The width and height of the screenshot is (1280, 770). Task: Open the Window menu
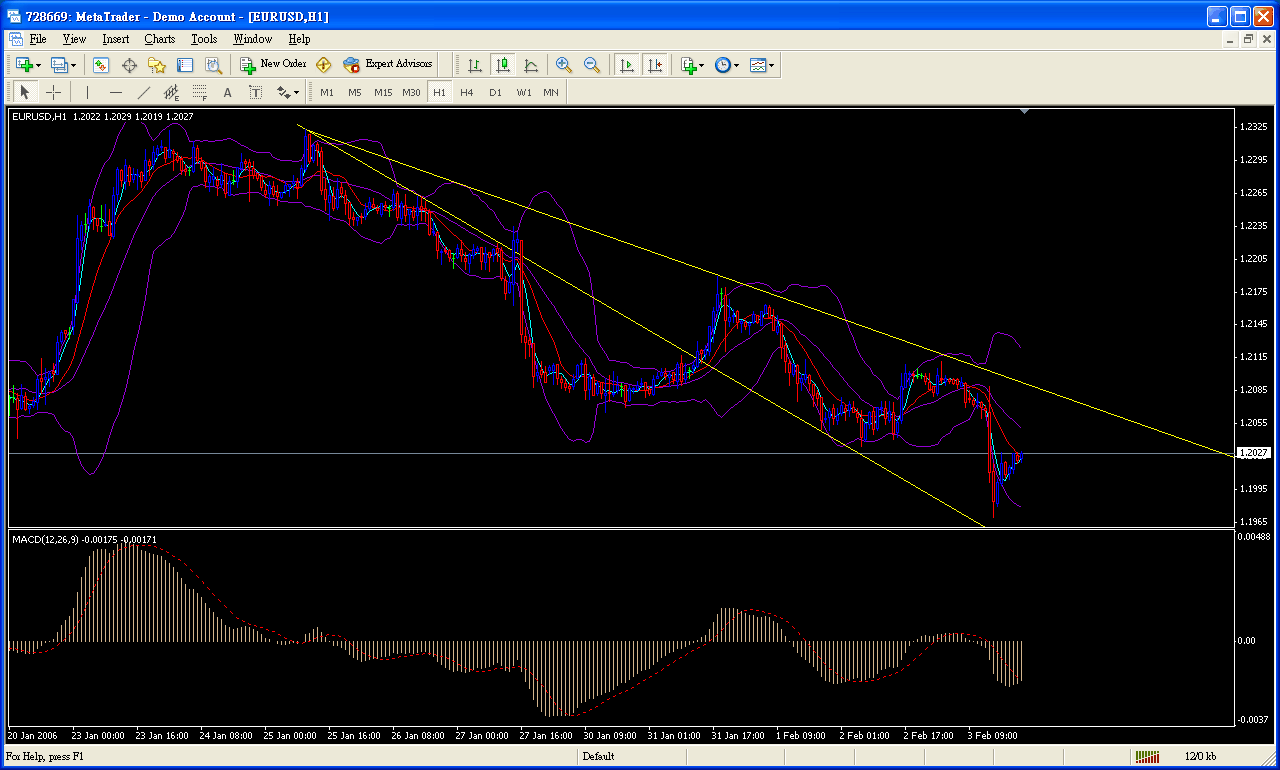252,39
